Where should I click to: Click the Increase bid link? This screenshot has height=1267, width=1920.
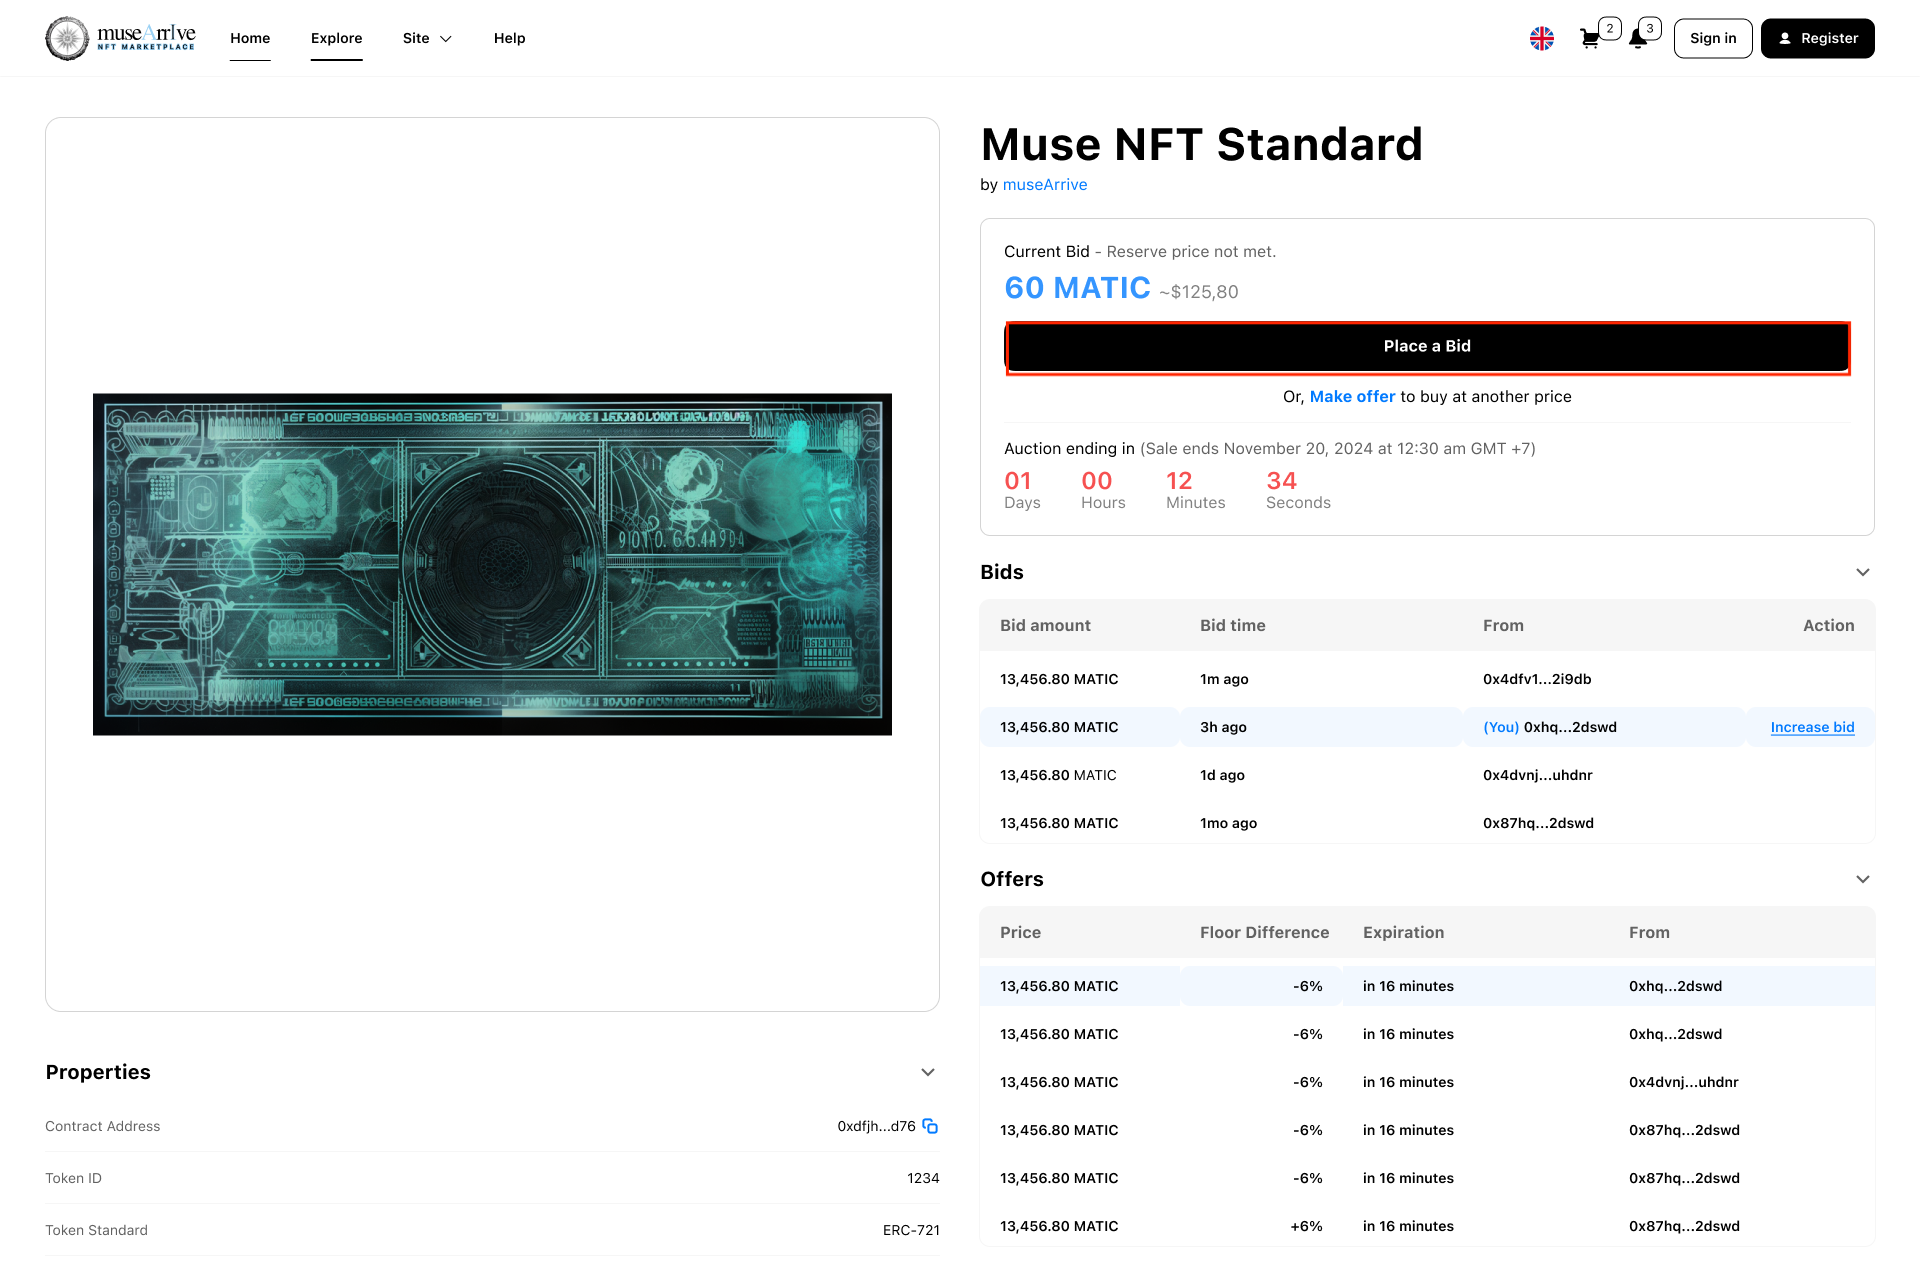coord(1812,727)
